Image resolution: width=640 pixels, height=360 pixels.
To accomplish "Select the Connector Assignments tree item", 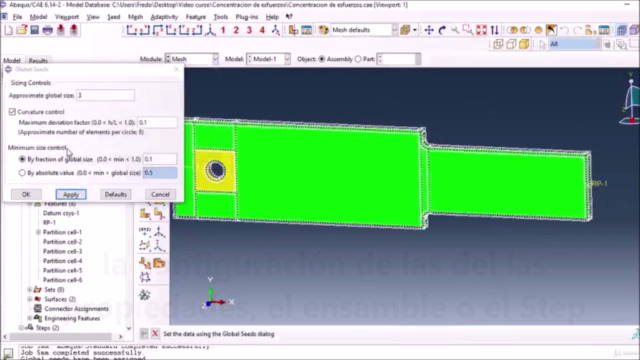I will 76,309.
